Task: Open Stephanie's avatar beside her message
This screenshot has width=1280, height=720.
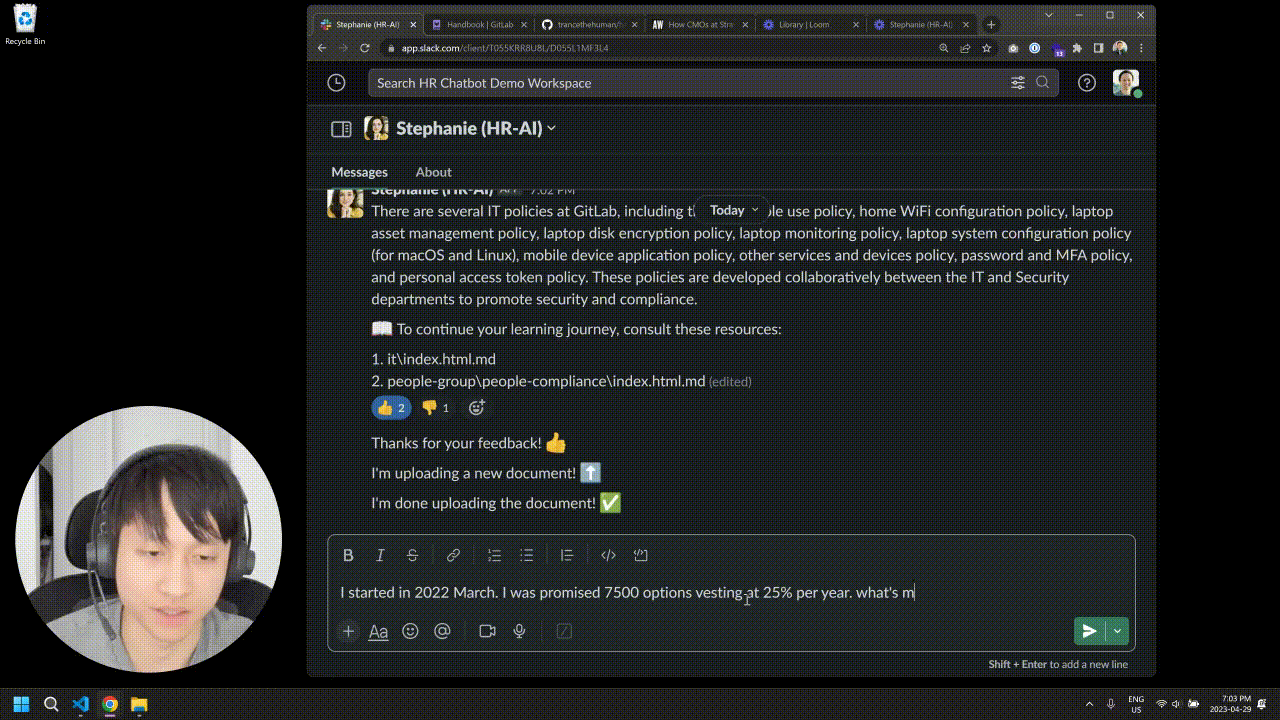Action: tap(345, 201)
